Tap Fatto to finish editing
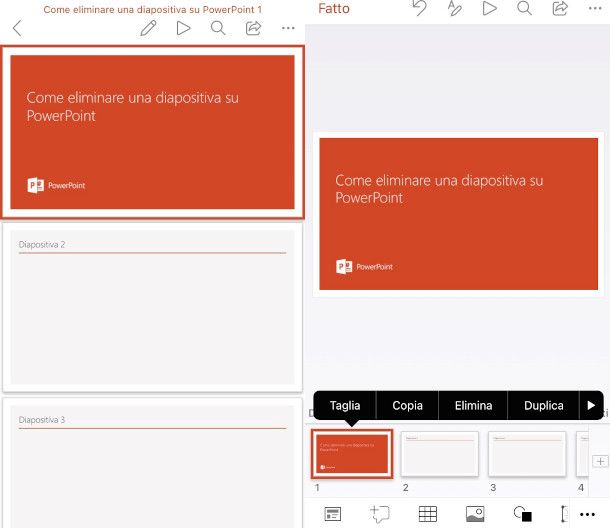The width and height of the screenshot is (610, 528). 333,9
